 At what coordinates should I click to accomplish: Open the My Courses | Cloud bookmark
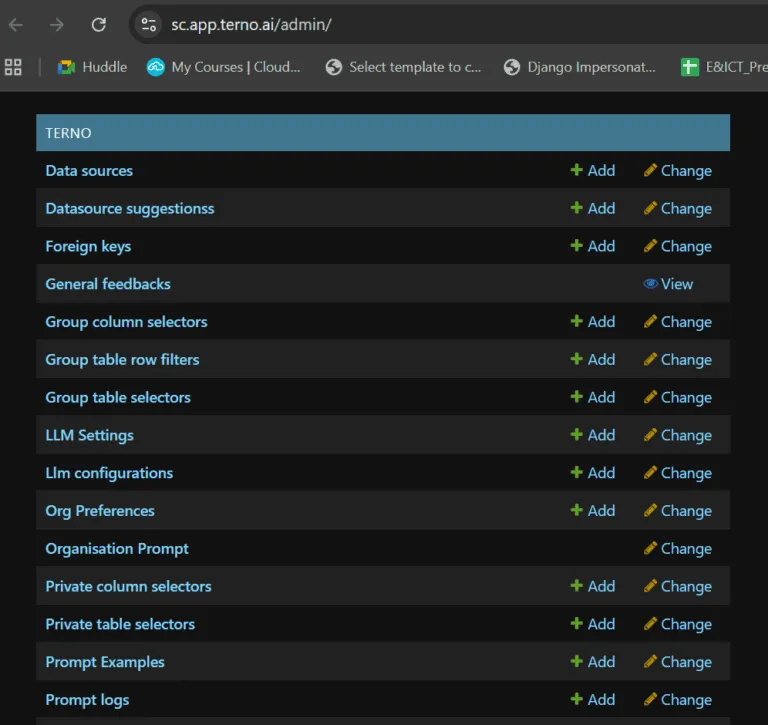point(223,67)
